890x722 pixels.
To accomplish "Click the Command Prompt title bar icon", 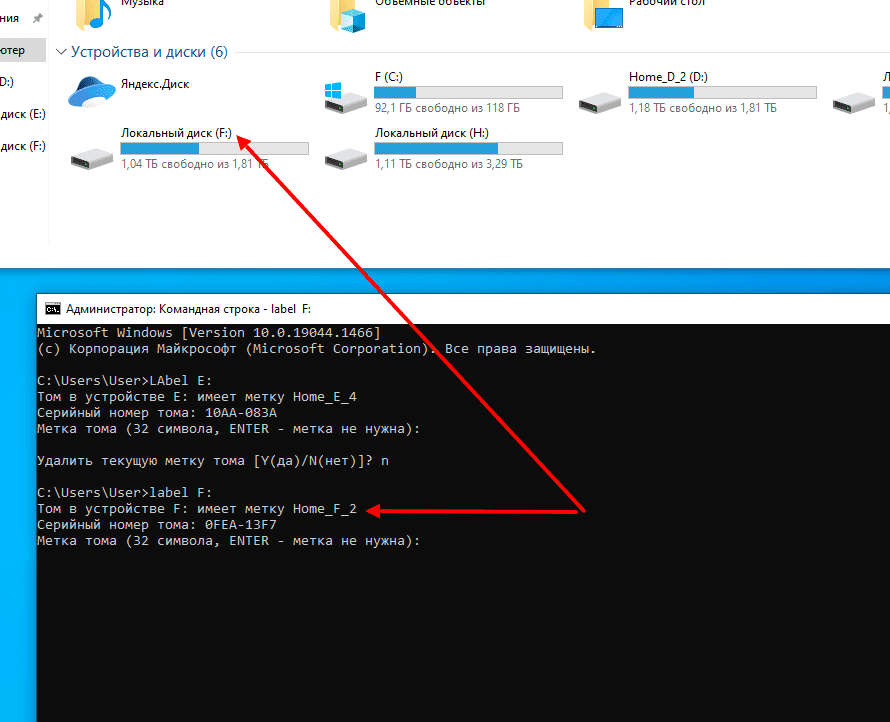I will [52, 309].
